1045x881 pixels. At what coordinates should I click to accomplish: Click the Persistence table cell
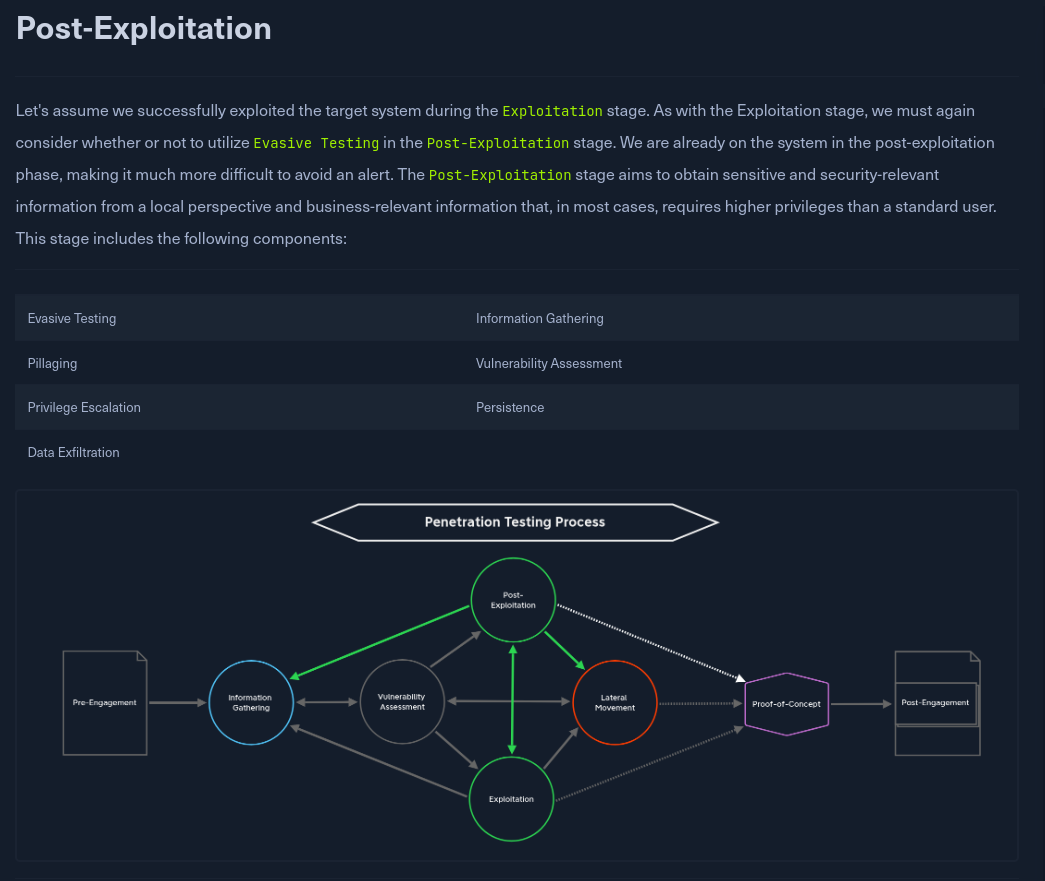click(510, 408)
